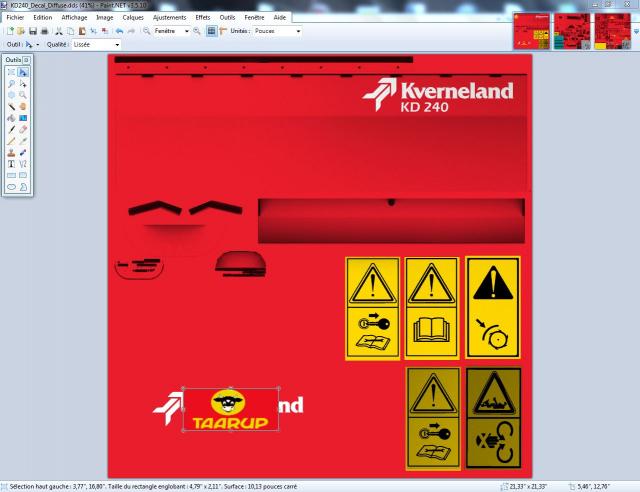Switch to the third open image thumbnail

point(613,31)
